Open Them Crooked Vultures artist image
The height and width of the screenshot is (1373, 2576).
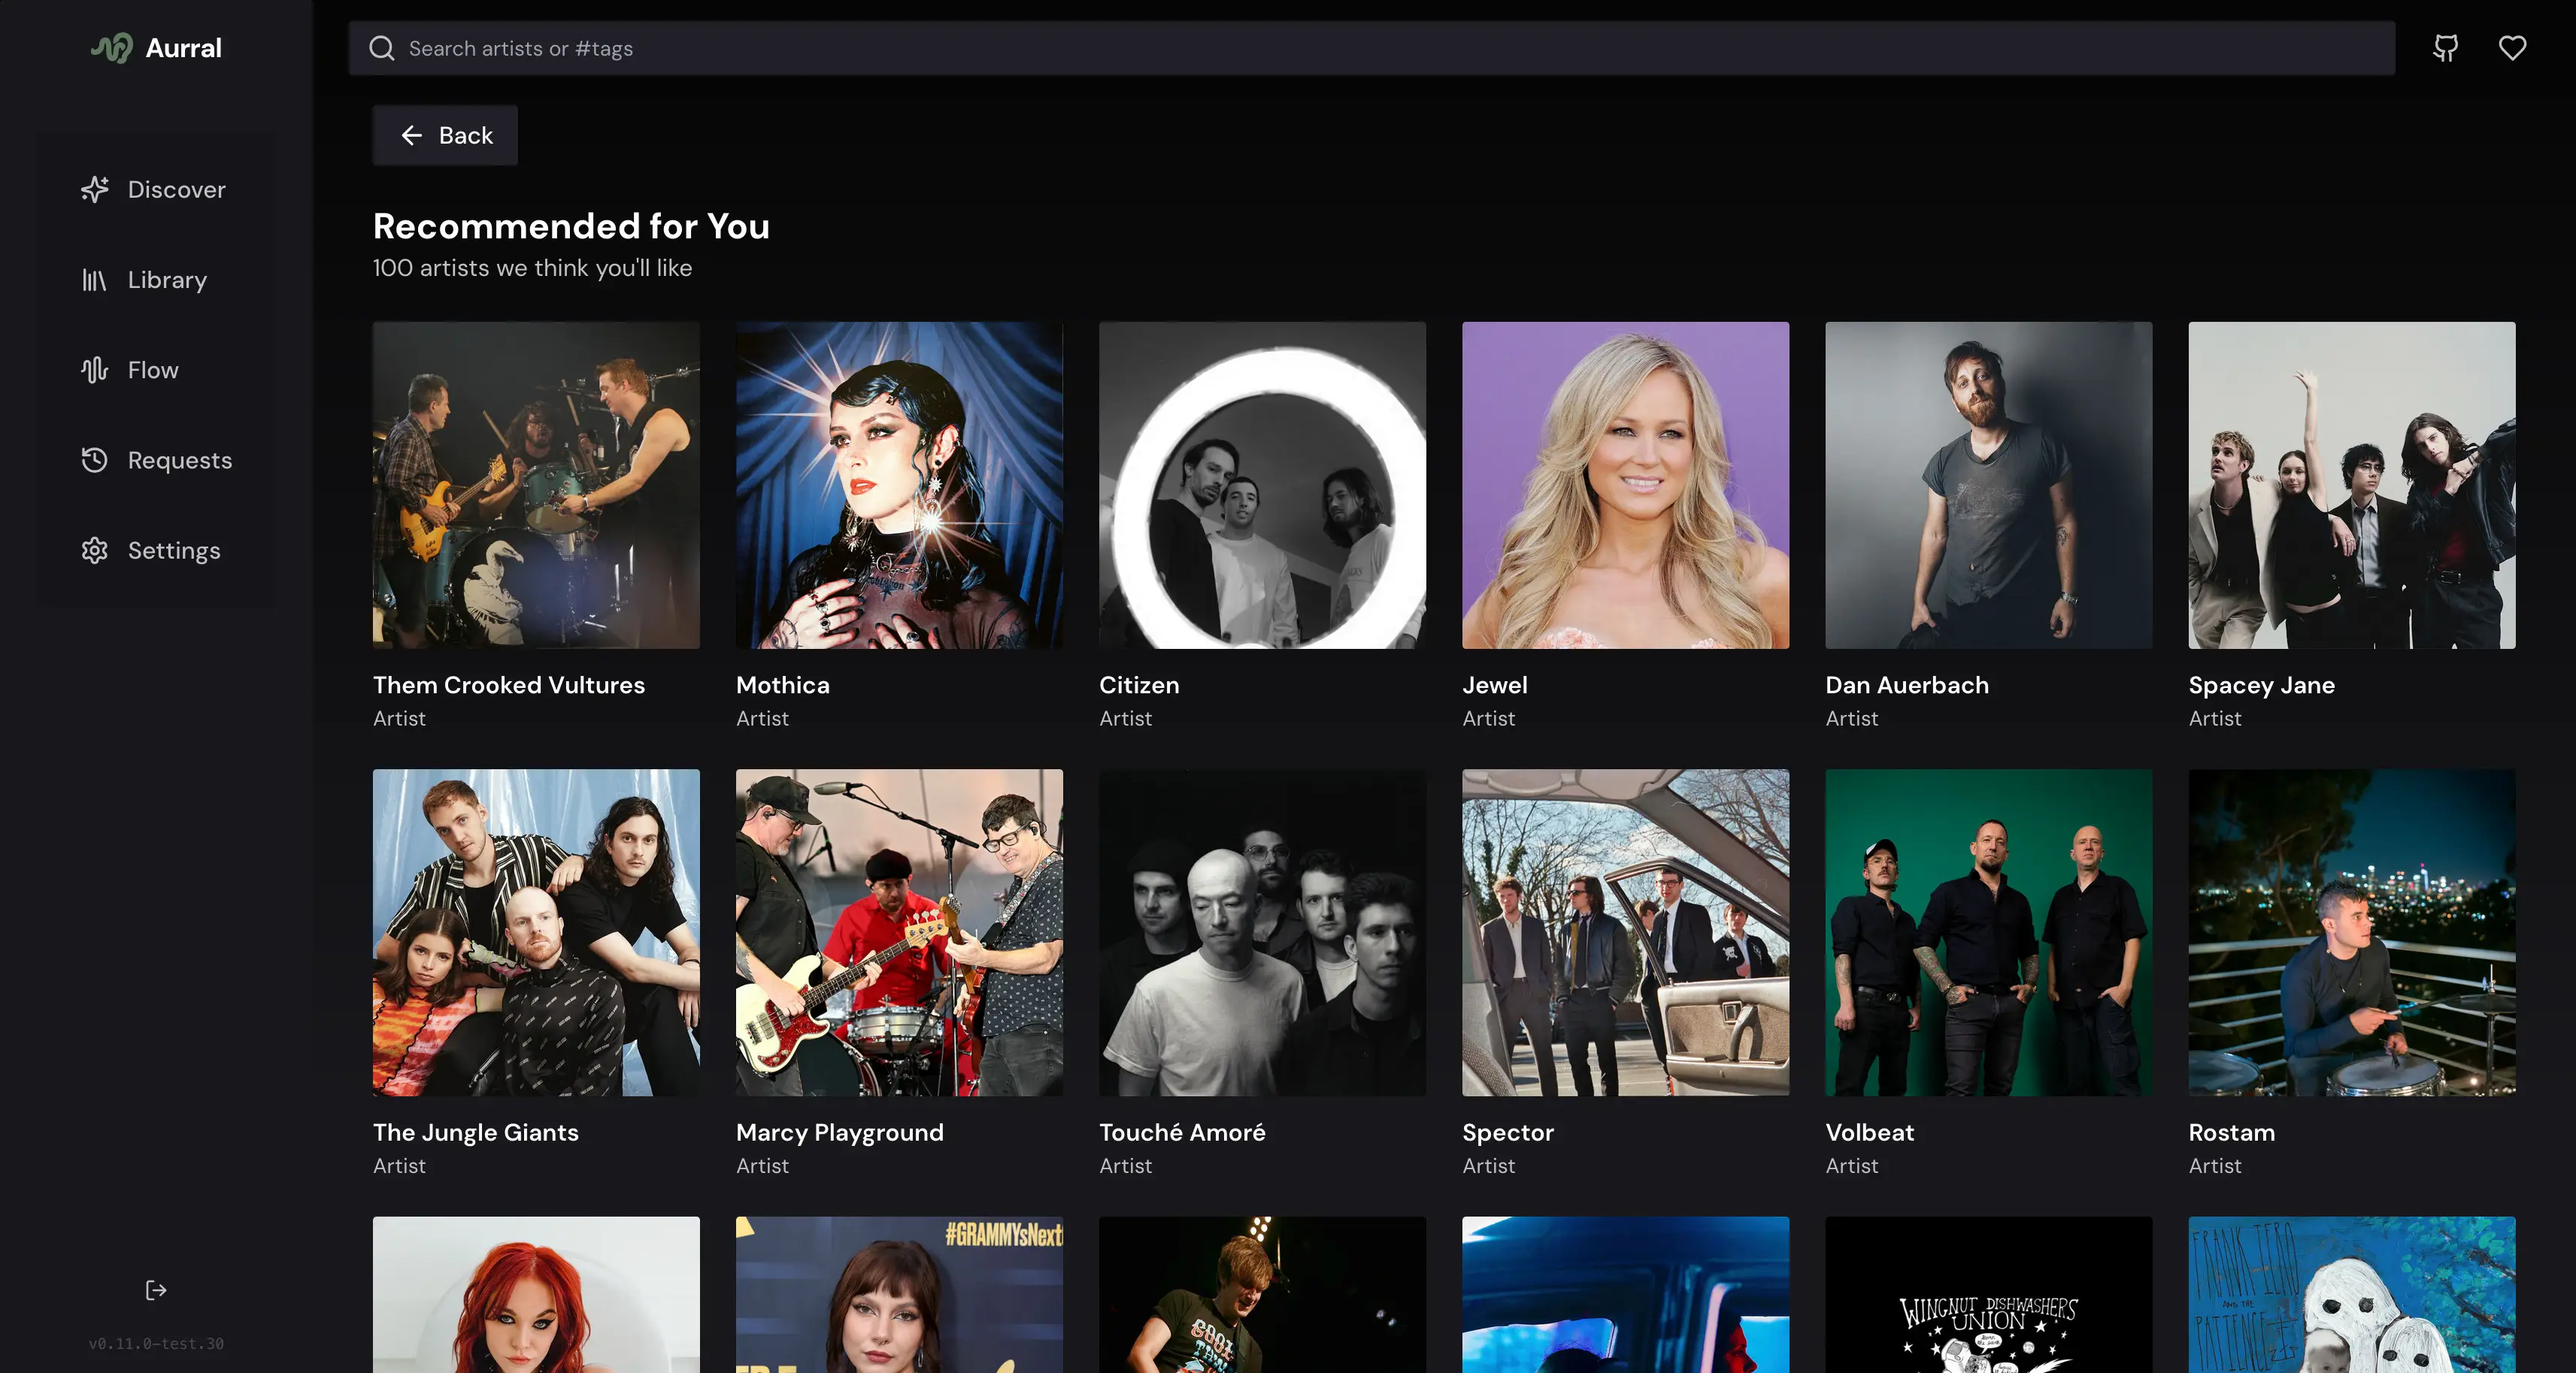(536, 485)
